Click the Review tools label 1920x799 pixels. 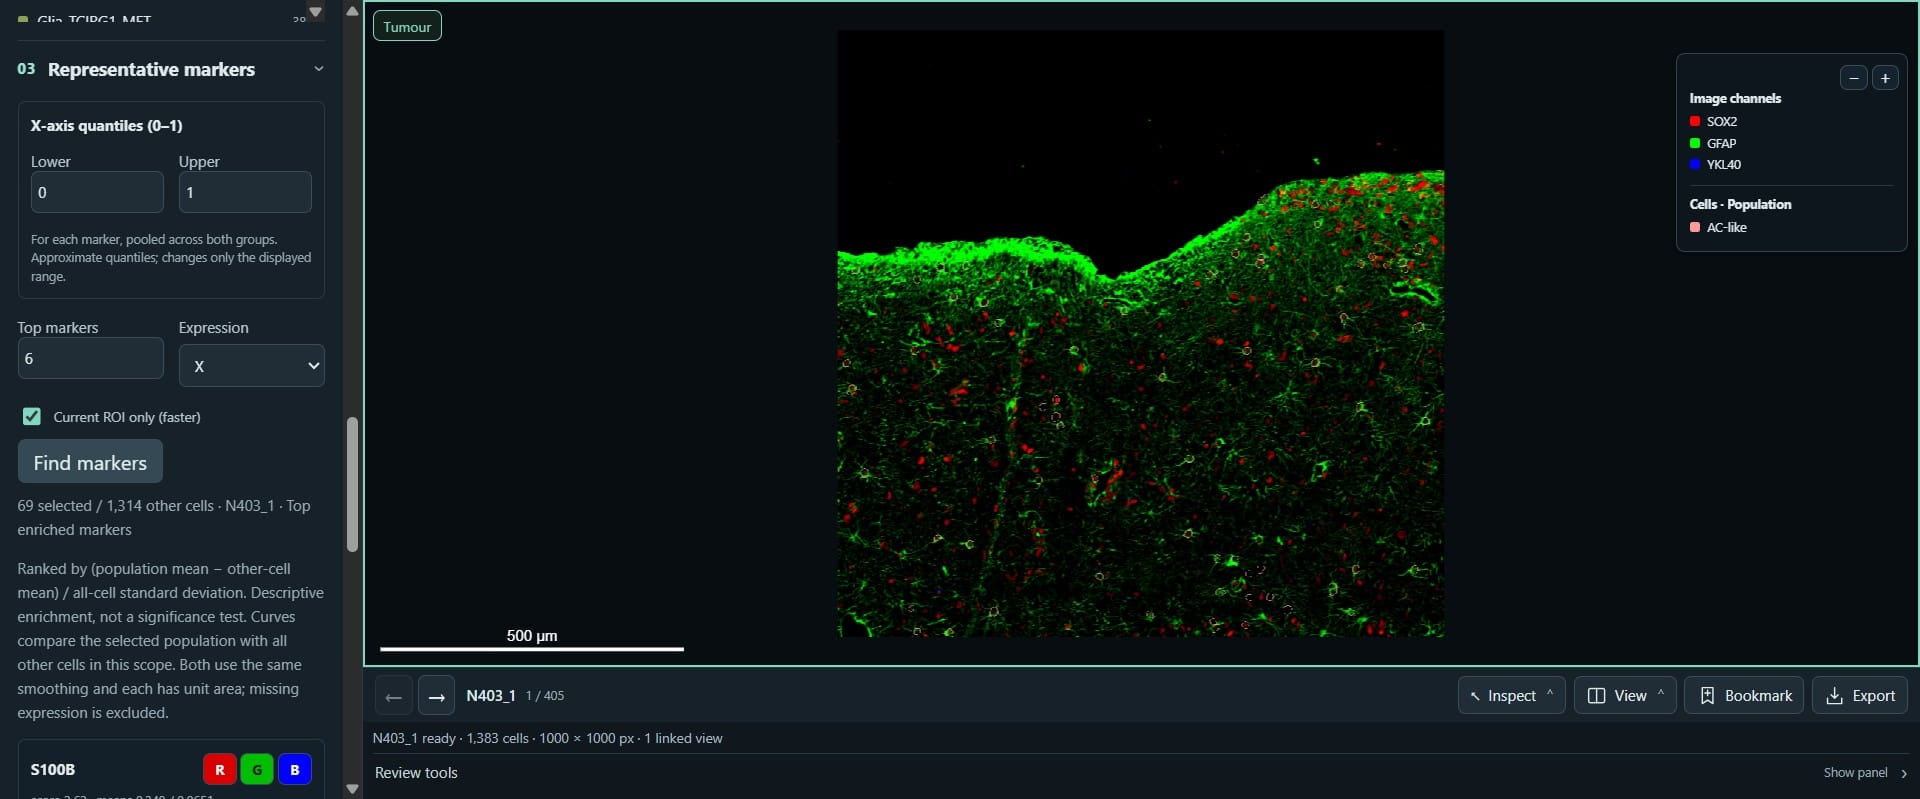(x=416, y=773)
